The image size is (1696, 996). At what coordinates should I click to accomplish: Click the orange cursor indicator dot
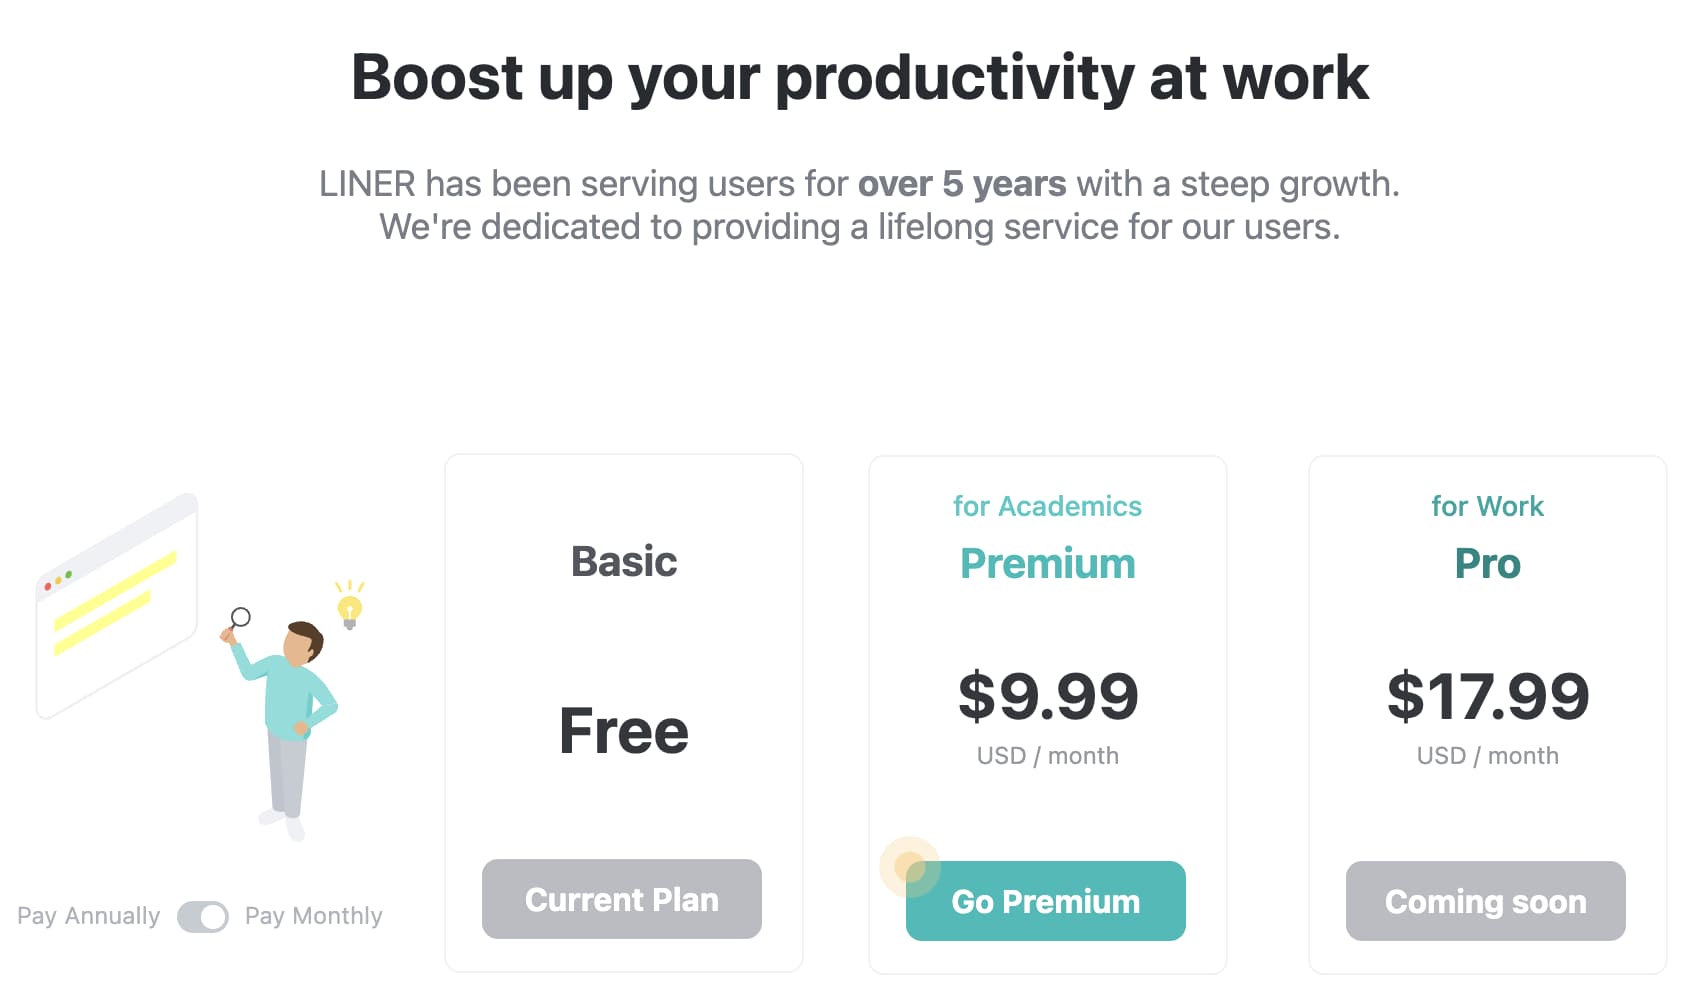tap(909, 866)
